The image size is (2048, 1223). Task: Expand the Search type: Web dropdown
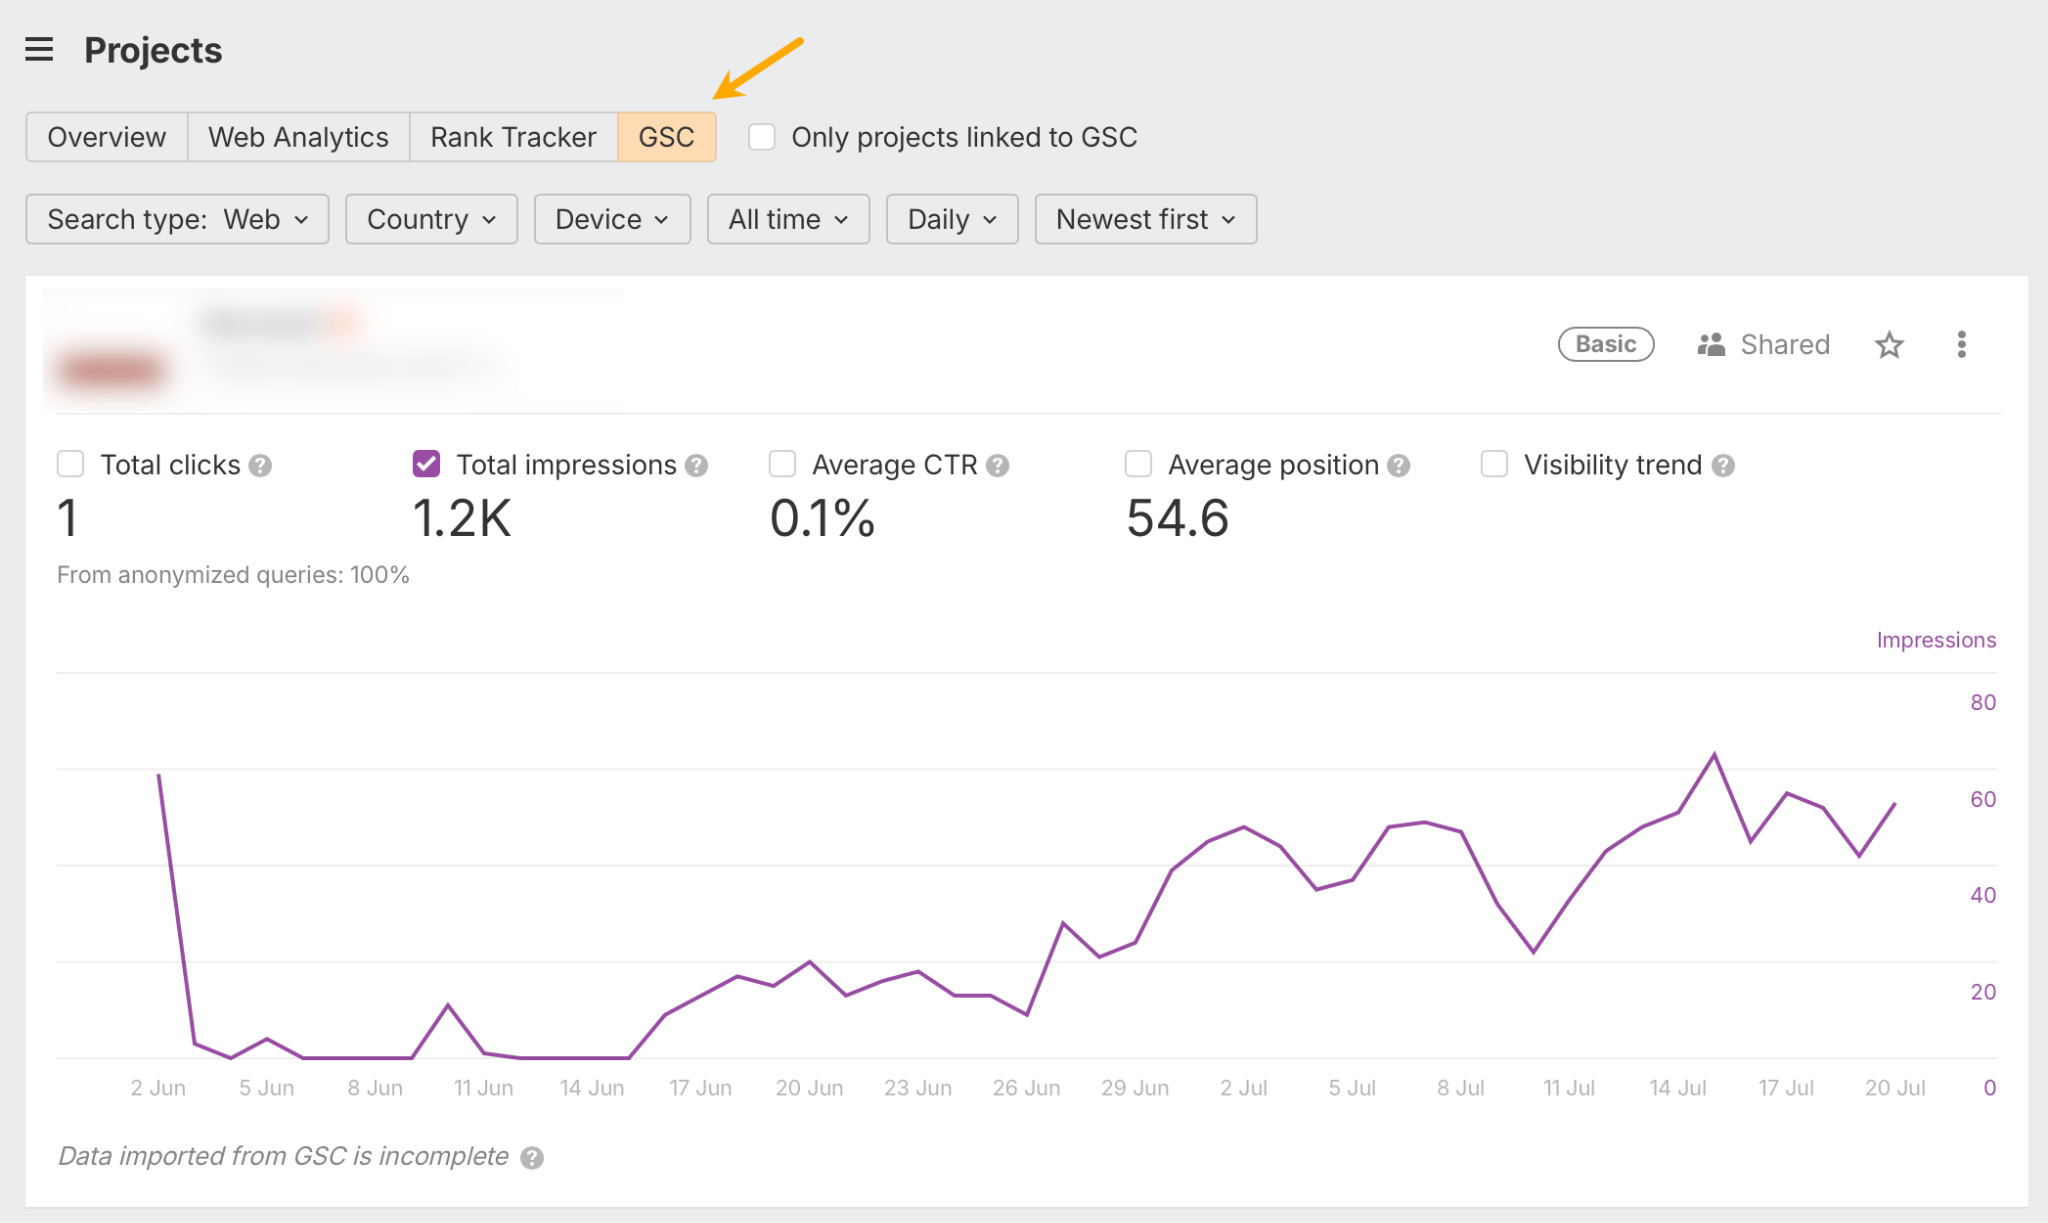coord(177,219)
